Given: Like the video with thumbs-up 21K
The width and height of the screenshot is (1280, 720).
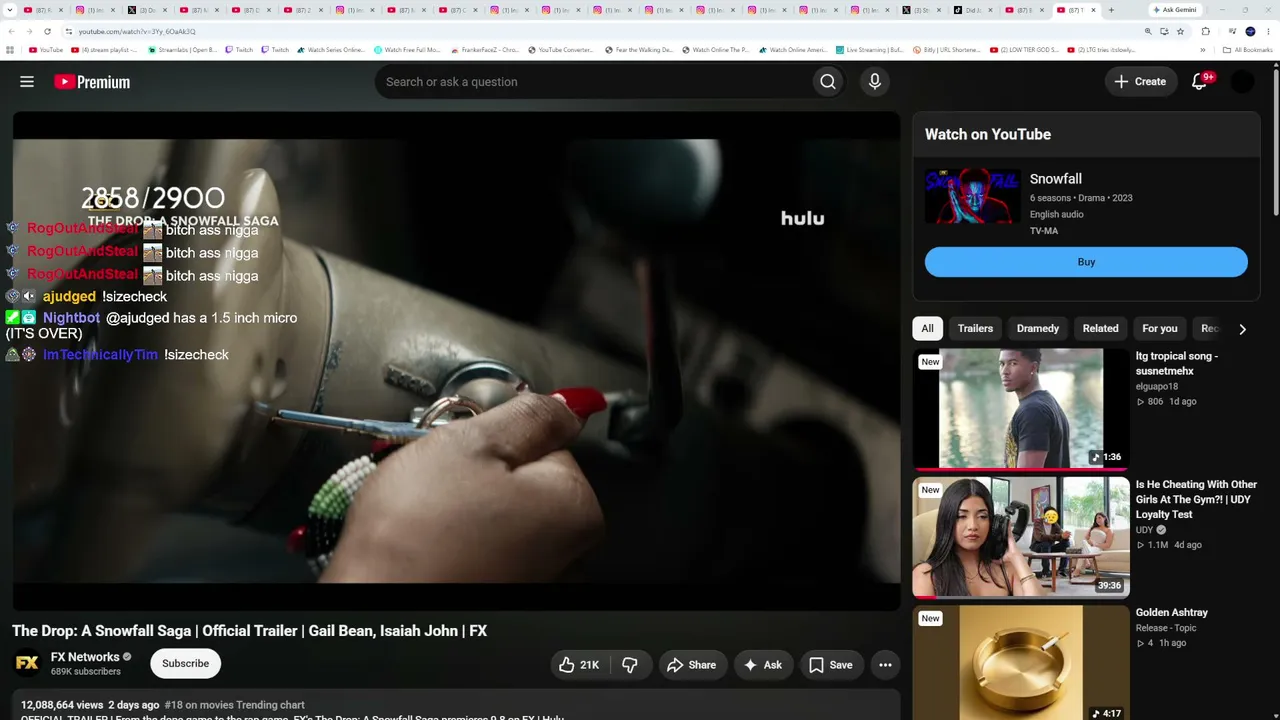Looking at the screenshot, I should (579, 665).
